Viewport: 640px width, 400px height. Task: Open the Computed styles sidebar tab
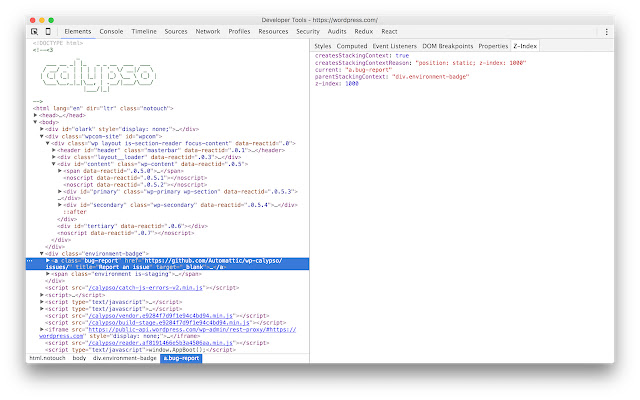[351, 46]
